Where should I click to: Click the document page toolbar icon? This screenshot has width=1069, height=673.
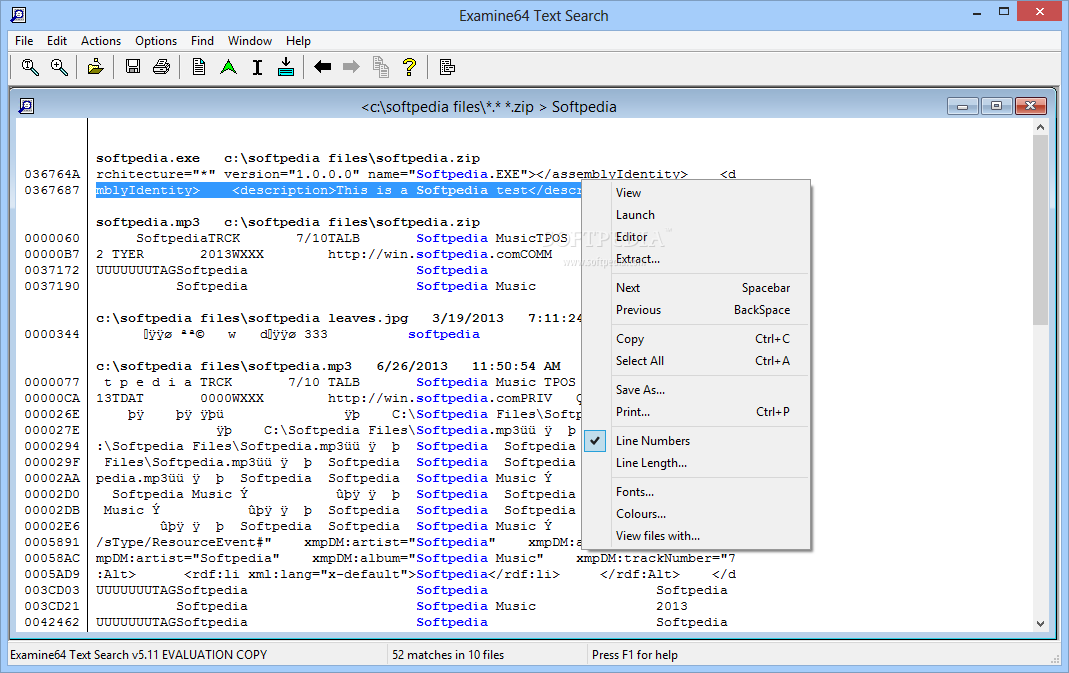pyautogui.click(x=198, y=67)
